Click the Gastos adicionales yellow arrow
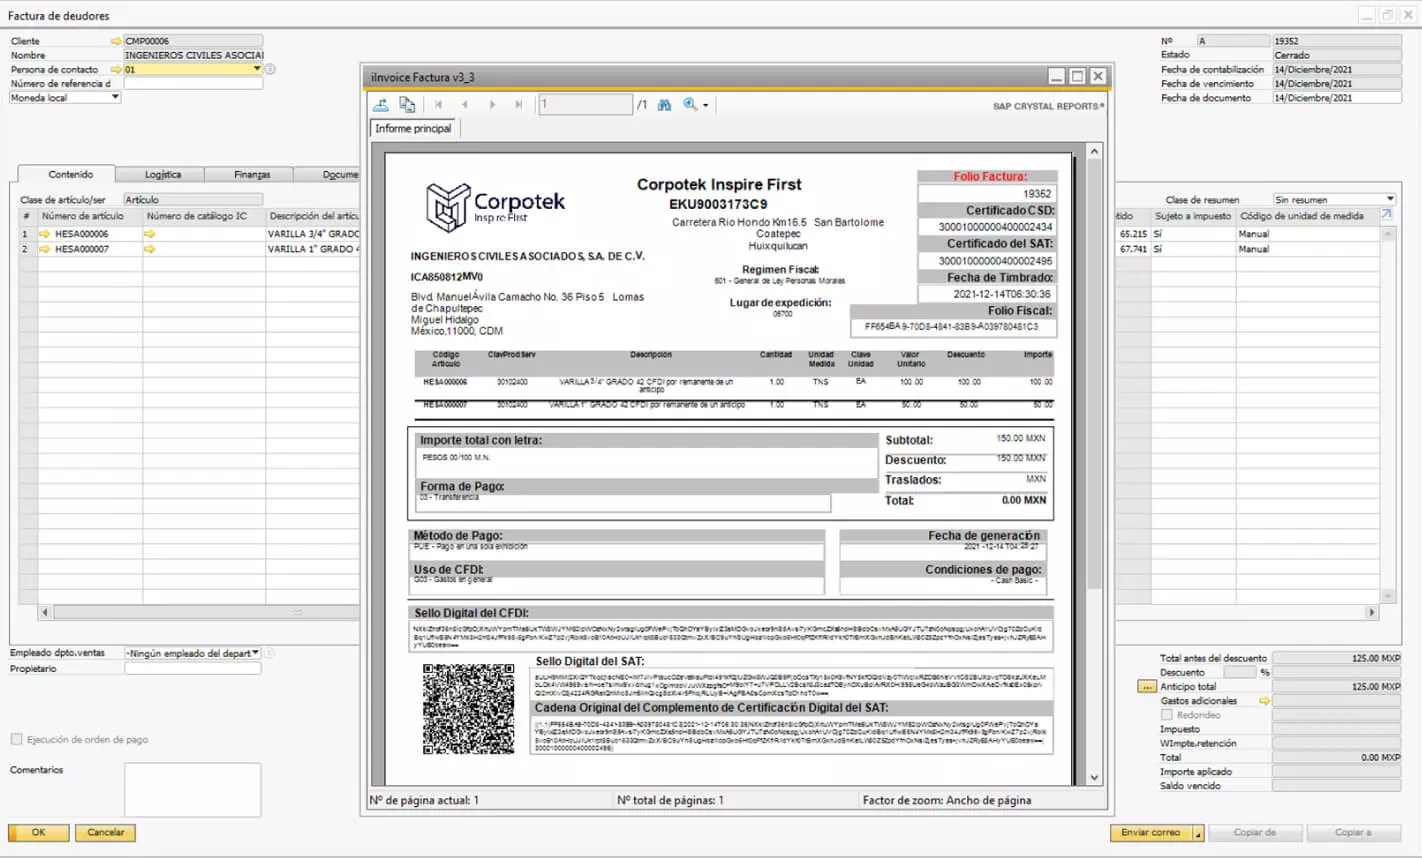Image resolution: width=1422 pixels, height=858 pixels. pos(1264,701)
